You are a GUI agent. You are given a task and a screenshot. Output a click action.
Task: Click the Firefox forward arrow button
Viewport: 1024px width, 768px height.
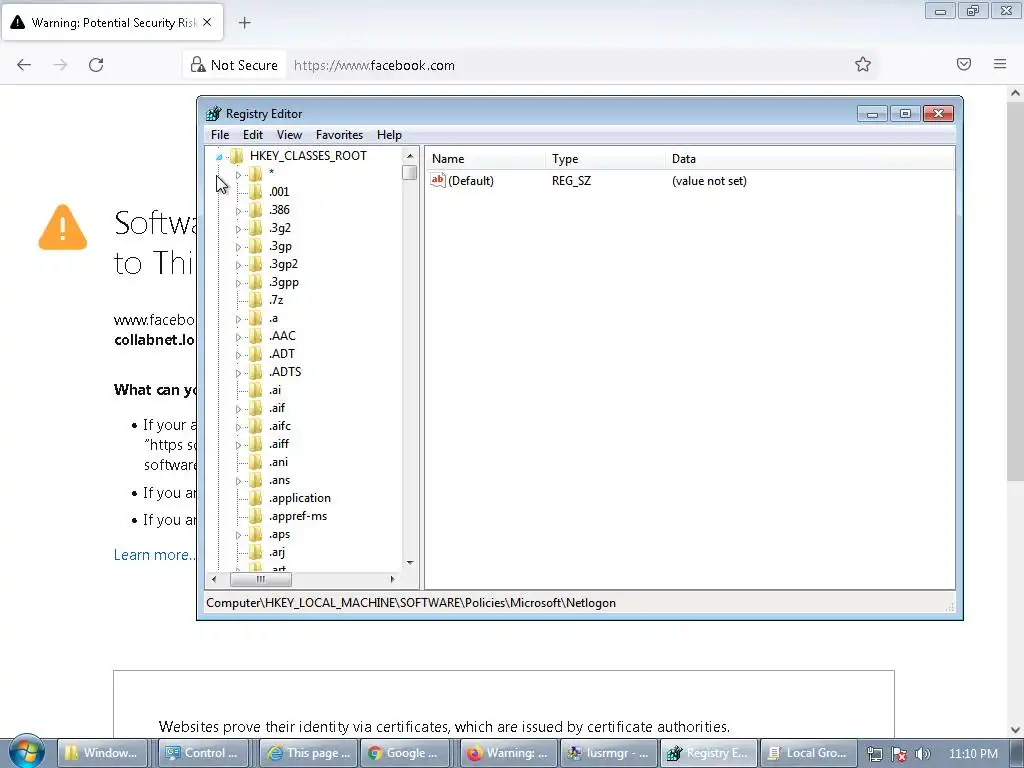(60, 65)
